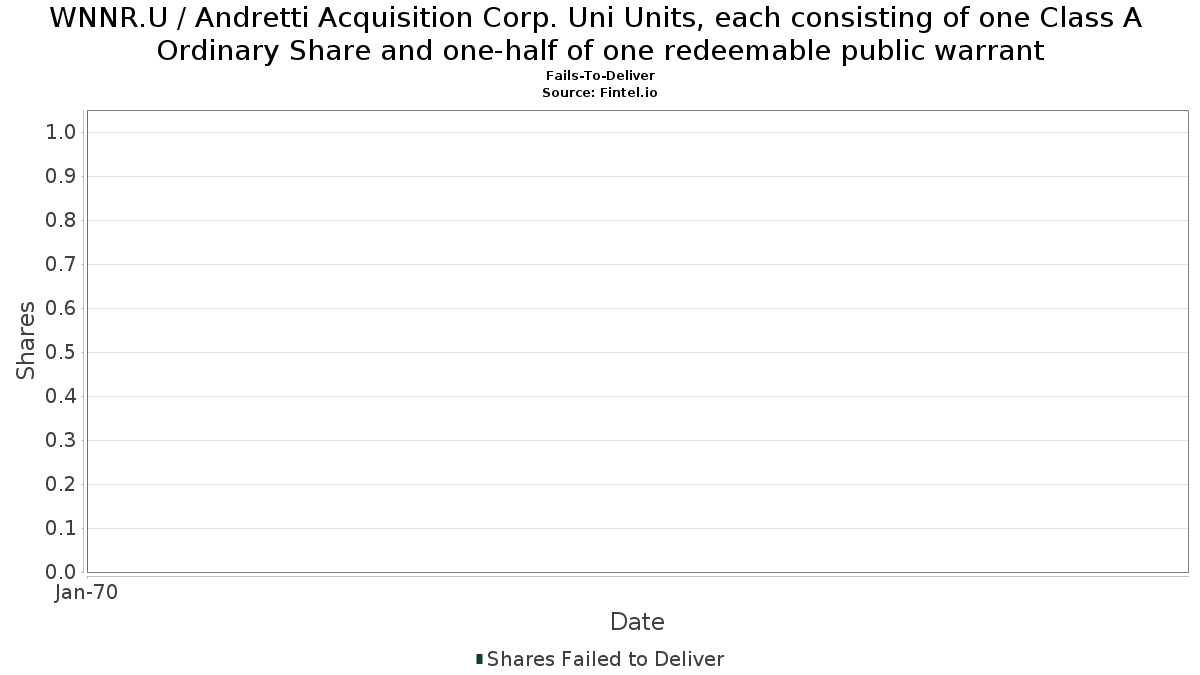Click the 0.8 y-axis tick label

[x=62, y=220]
